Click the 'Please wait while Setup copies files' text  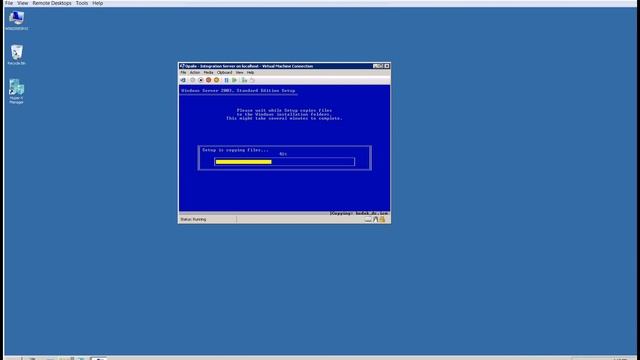pyautogui.click(x=284, y=110)
